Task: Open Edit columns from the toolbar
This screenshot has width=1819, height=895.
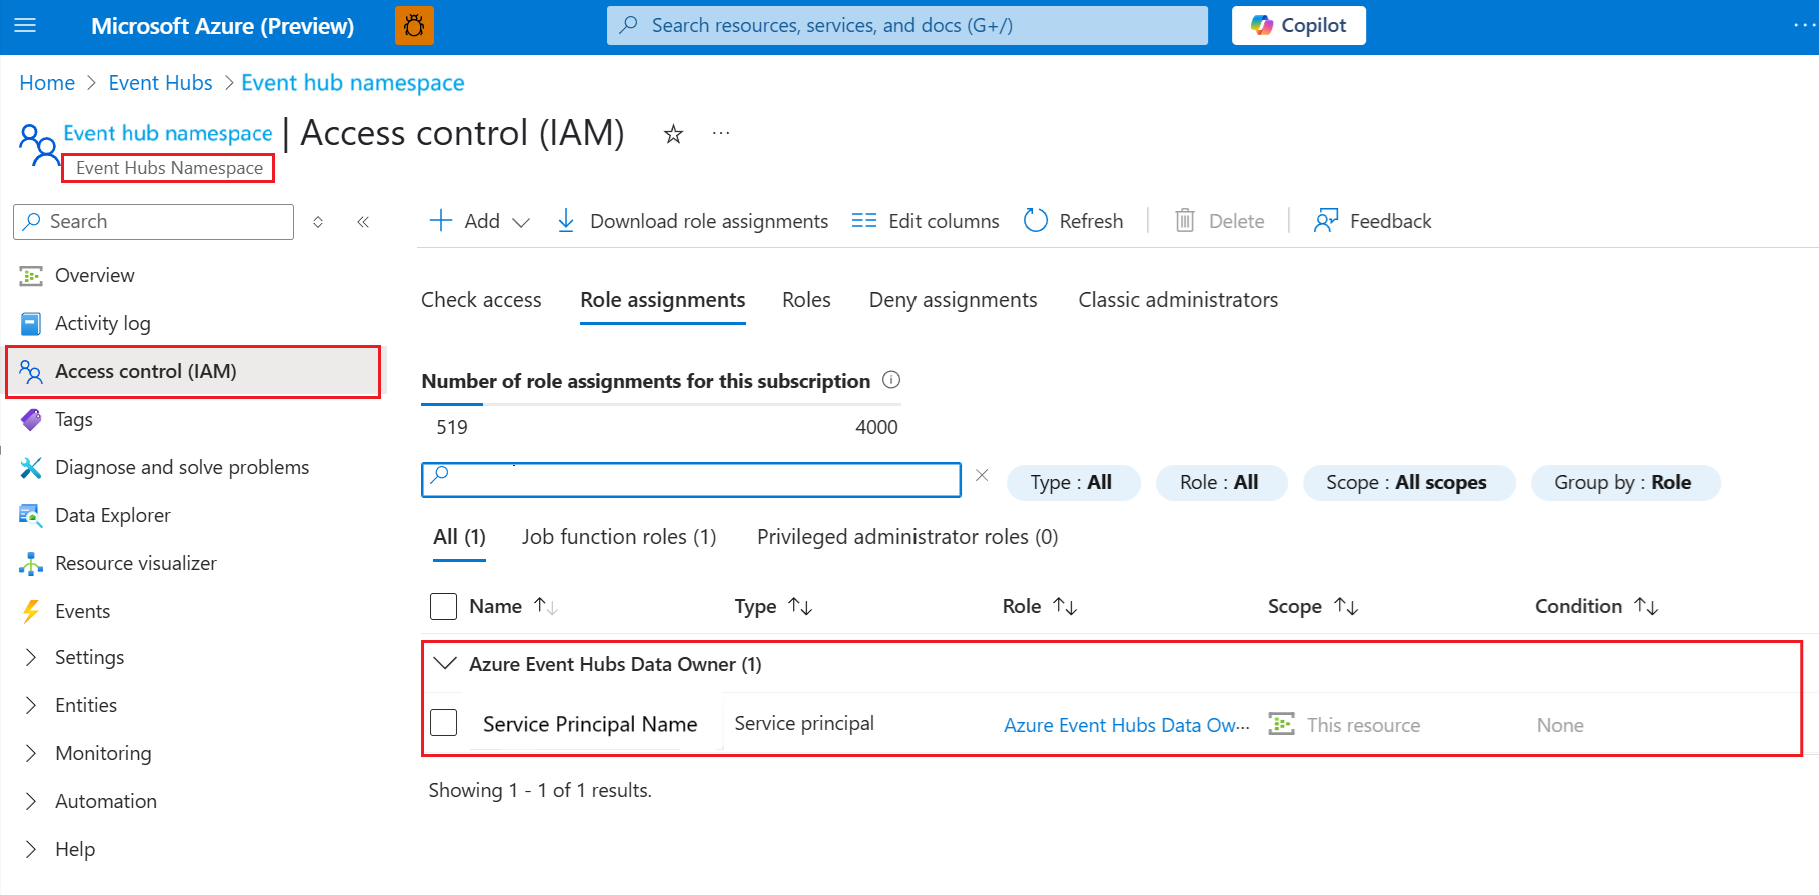Action: pyautogui.click(x=925, y=221)
